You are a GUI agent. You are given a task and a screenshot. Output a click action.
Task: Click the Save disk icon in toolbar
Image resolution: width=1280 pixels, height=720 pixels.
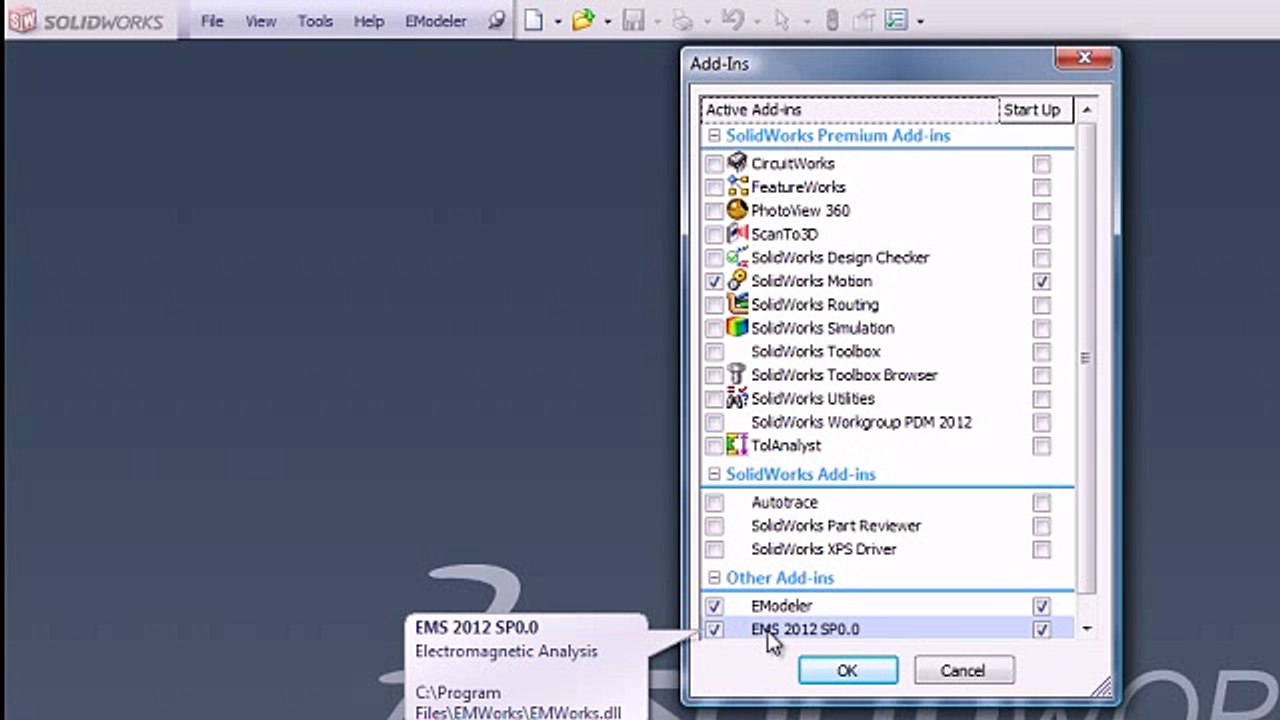click(633, 20)
